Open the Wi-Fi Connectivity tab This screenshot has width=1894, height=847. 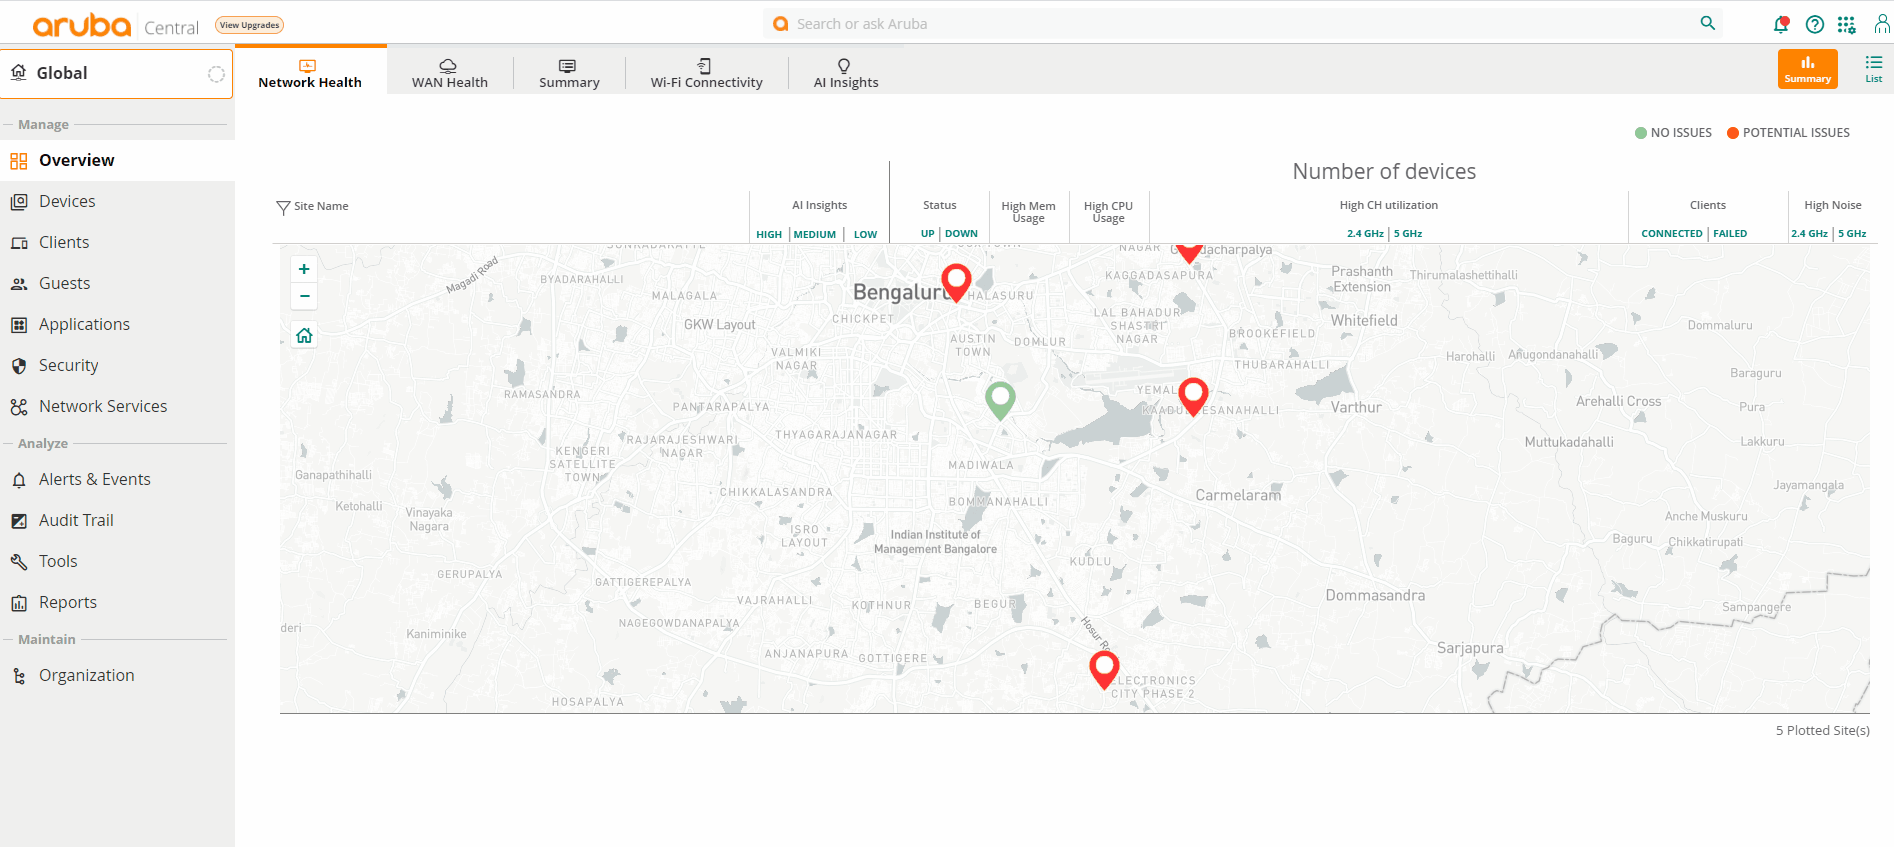point(706,73)
